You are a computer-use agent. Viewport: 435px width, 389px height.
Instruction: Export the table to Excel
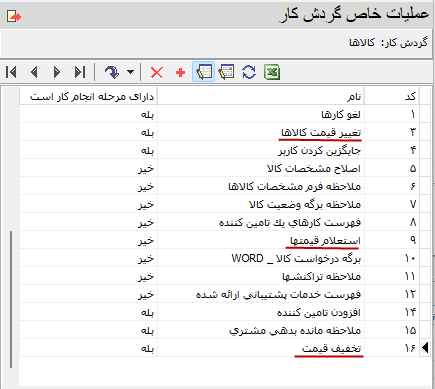(x=272, y=72)
